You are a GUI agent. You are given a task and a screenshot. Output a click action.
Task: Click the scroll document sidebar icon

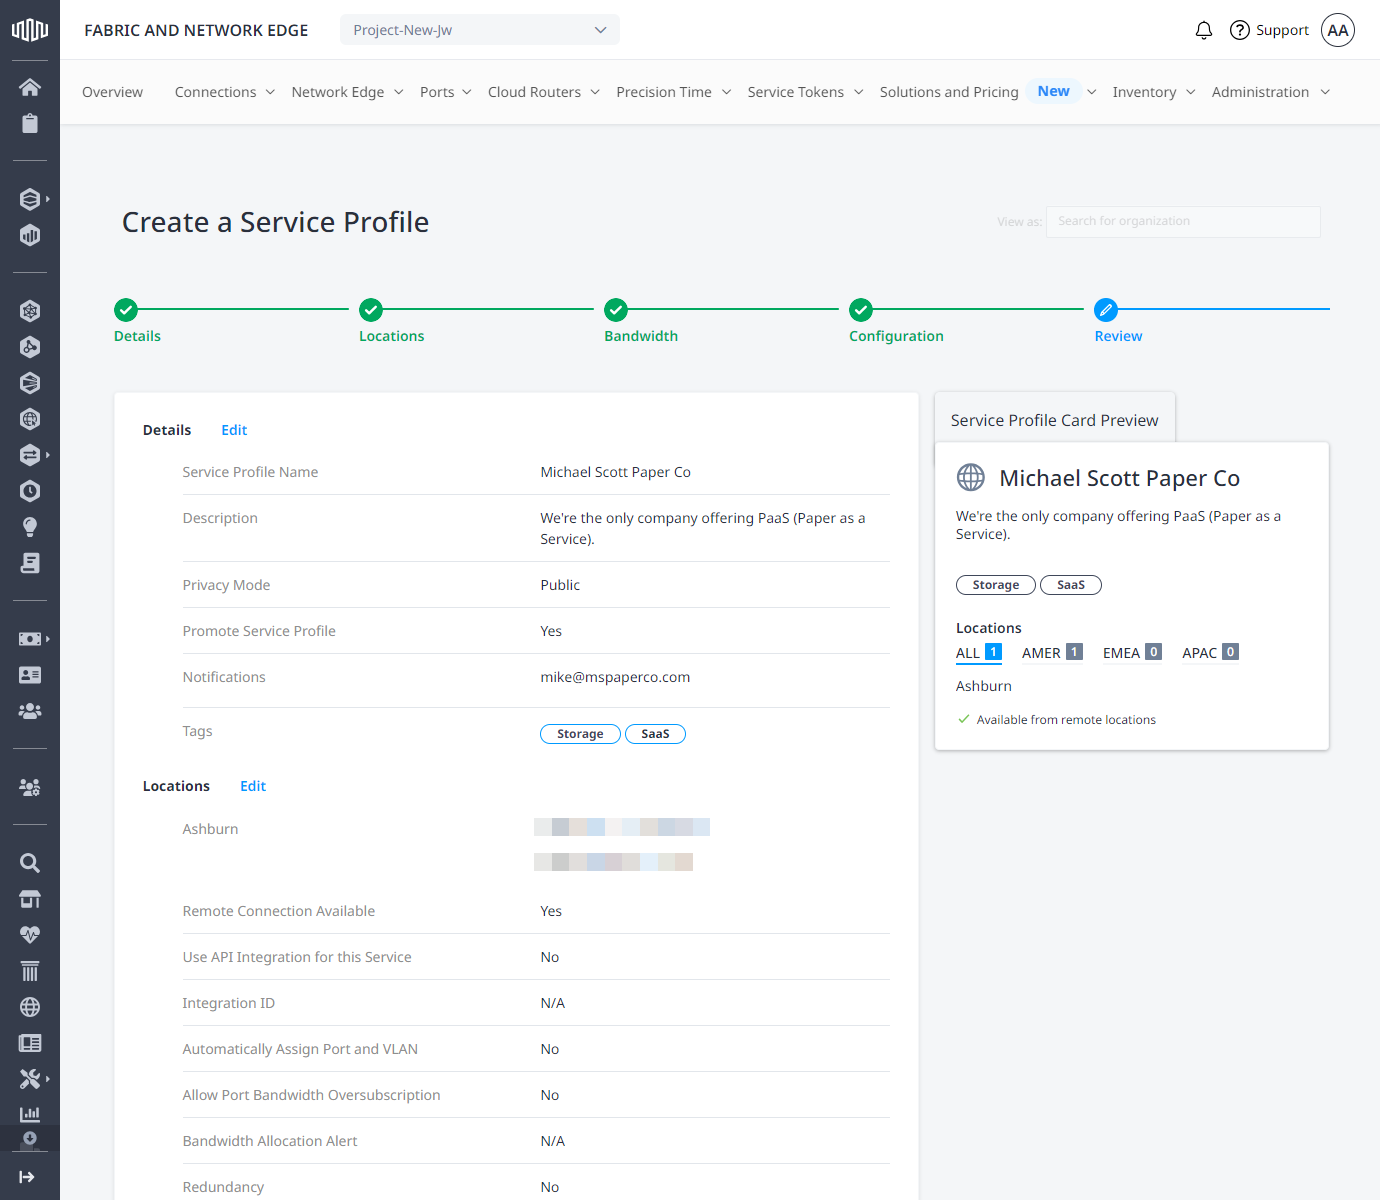30,563
